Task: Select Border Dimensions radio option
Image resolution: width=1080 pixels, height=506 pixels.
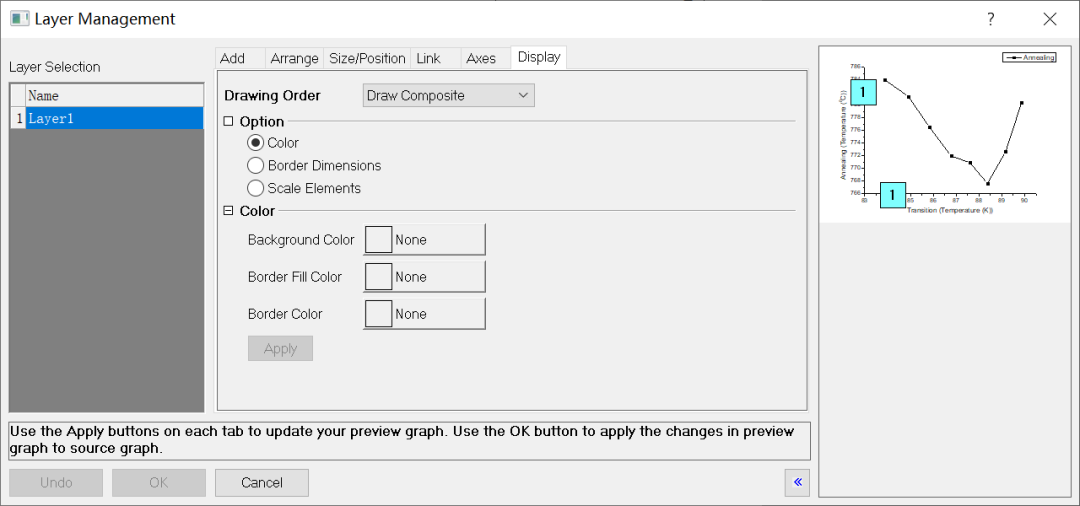Action: 255,165
